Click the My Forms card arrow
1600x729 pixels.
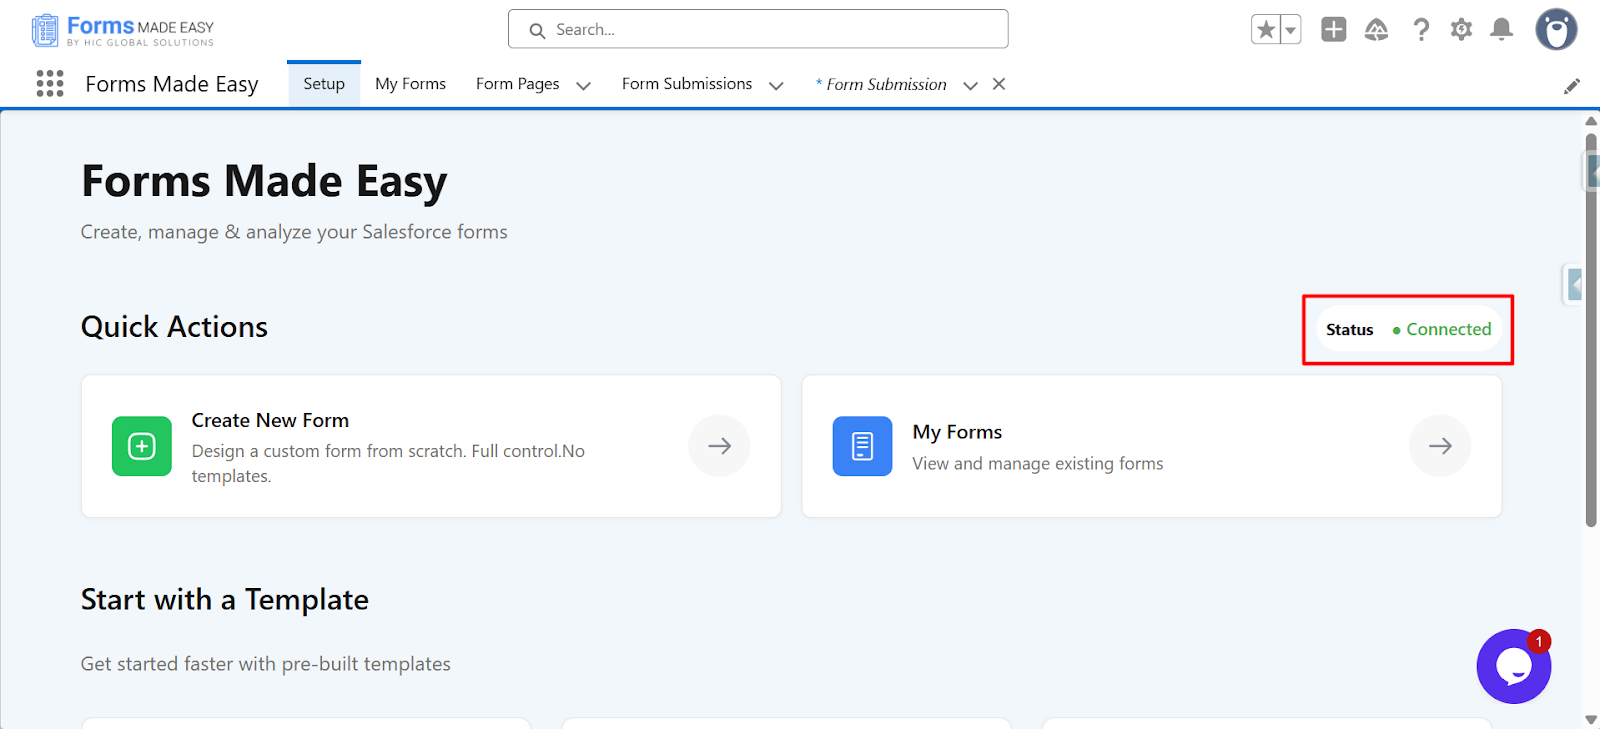[1440, 446]
